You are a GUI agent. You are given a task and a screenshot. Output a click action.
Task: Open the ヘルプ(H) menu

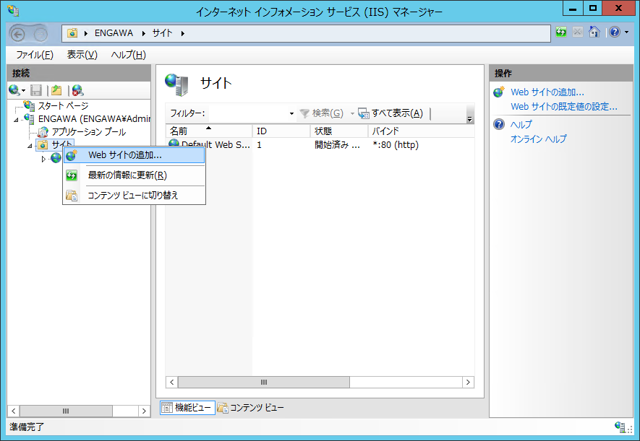[x=128, y=55]
